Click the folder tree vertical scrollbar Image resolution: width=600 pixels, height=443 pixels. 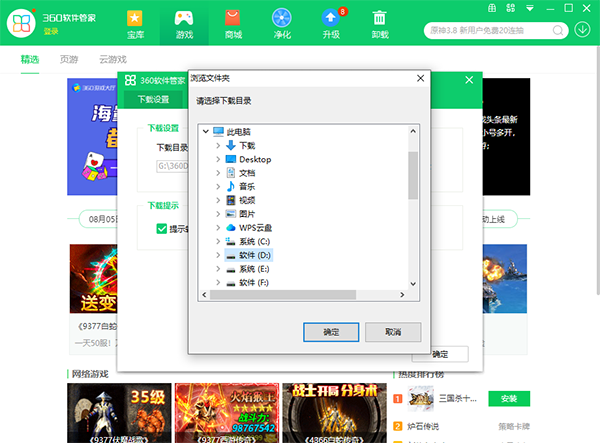click(x=412, y=180)
